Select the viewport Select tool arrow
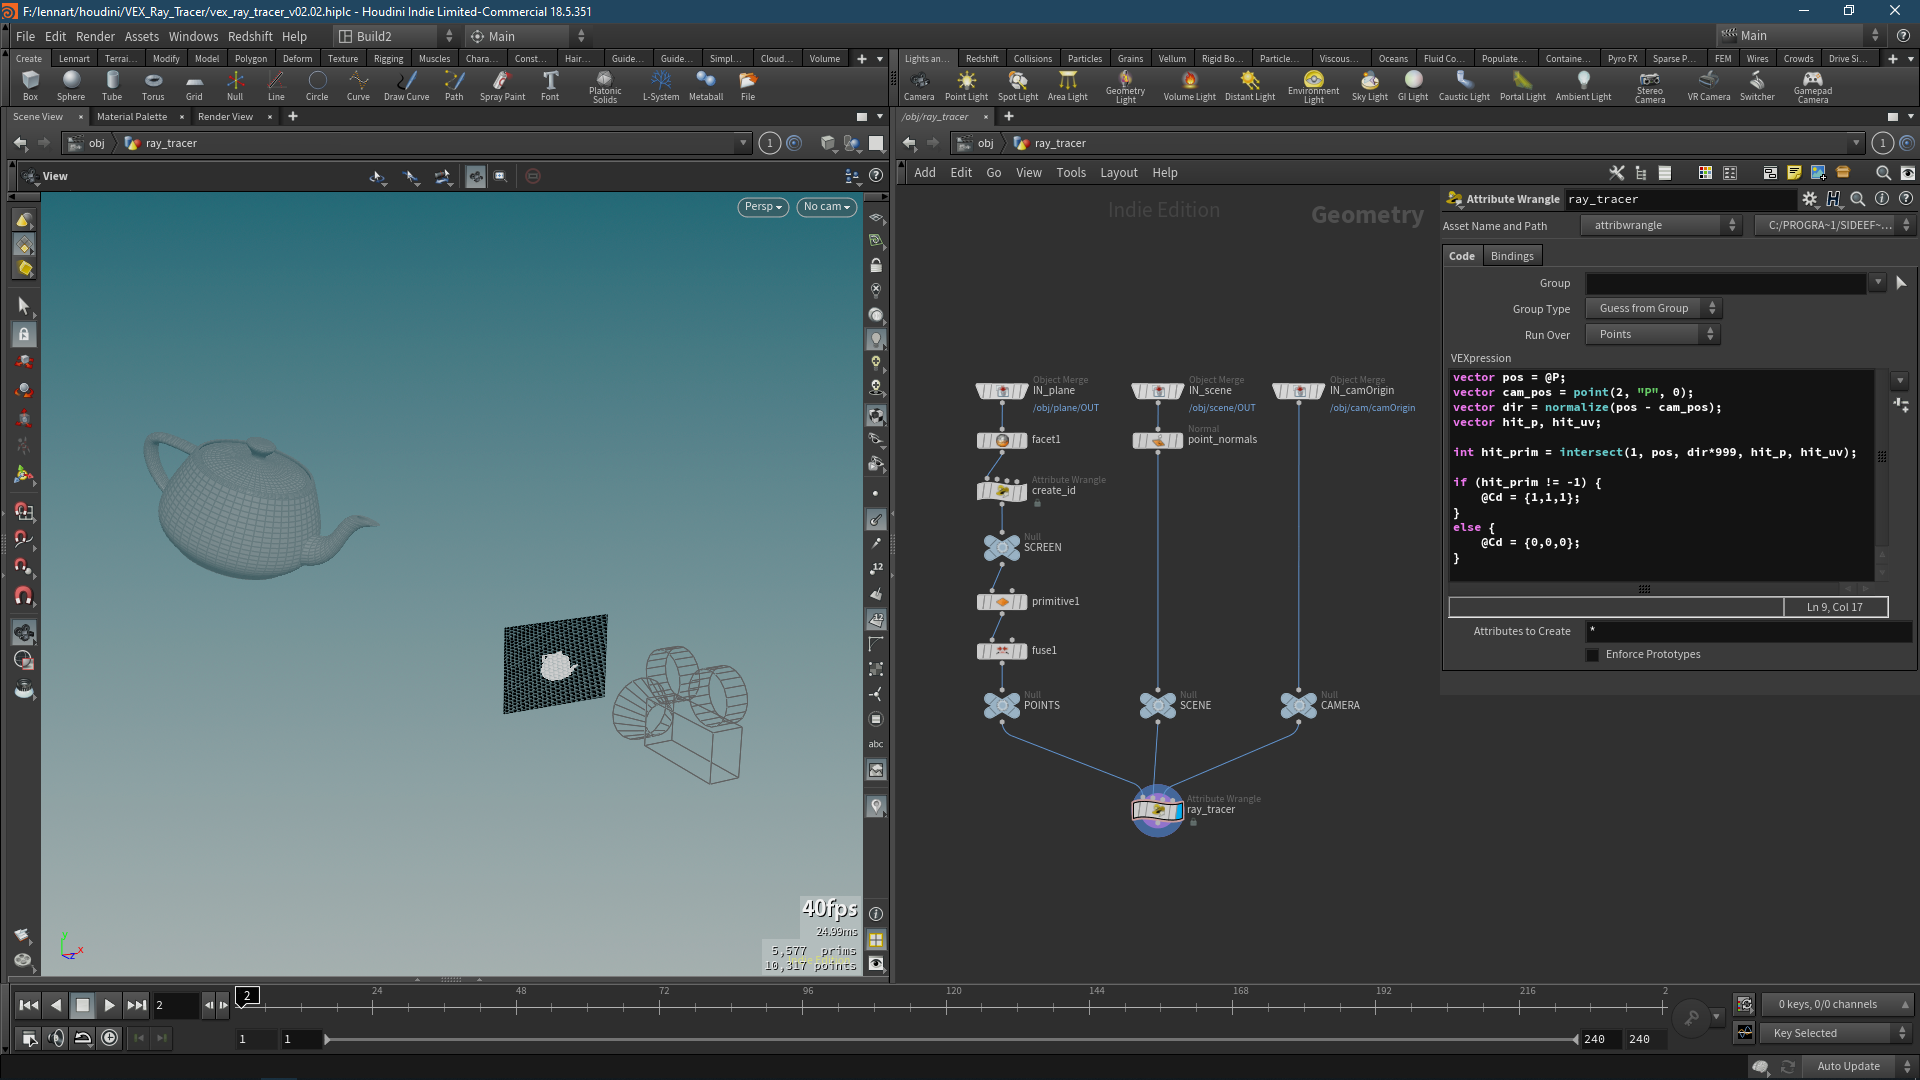Viewport: 1920px width, 1080px height. point(24,305)
